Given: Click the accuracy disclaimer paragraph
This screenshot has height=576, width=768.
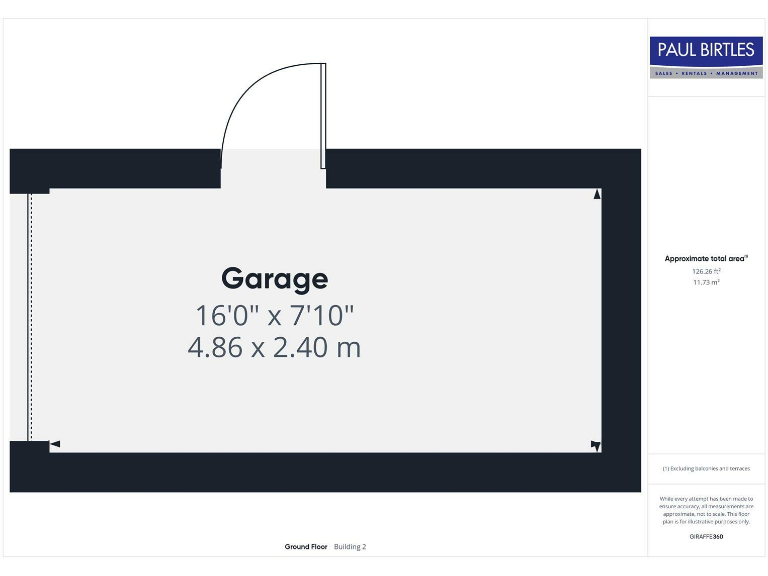Looking at the screenshot, I should 706,510.
